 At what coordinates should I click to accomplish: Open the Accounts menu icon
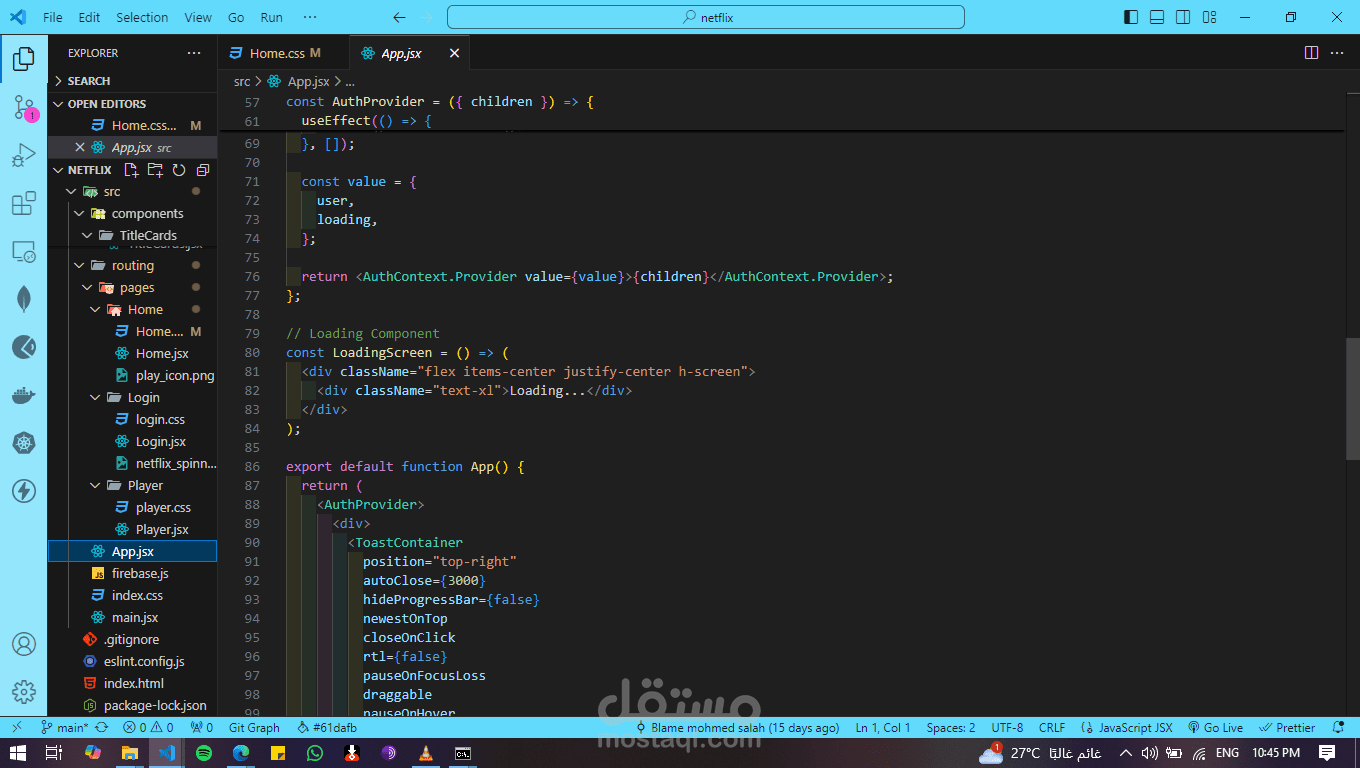[24, 644]
